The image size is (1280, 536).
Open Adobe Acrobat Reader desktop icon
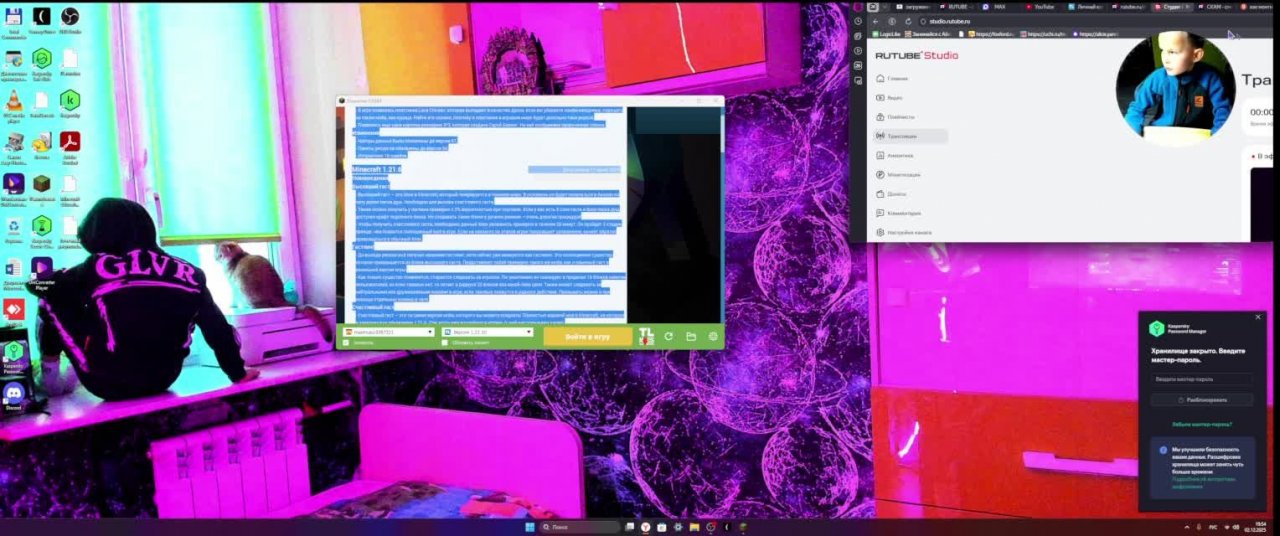point(70,143)
